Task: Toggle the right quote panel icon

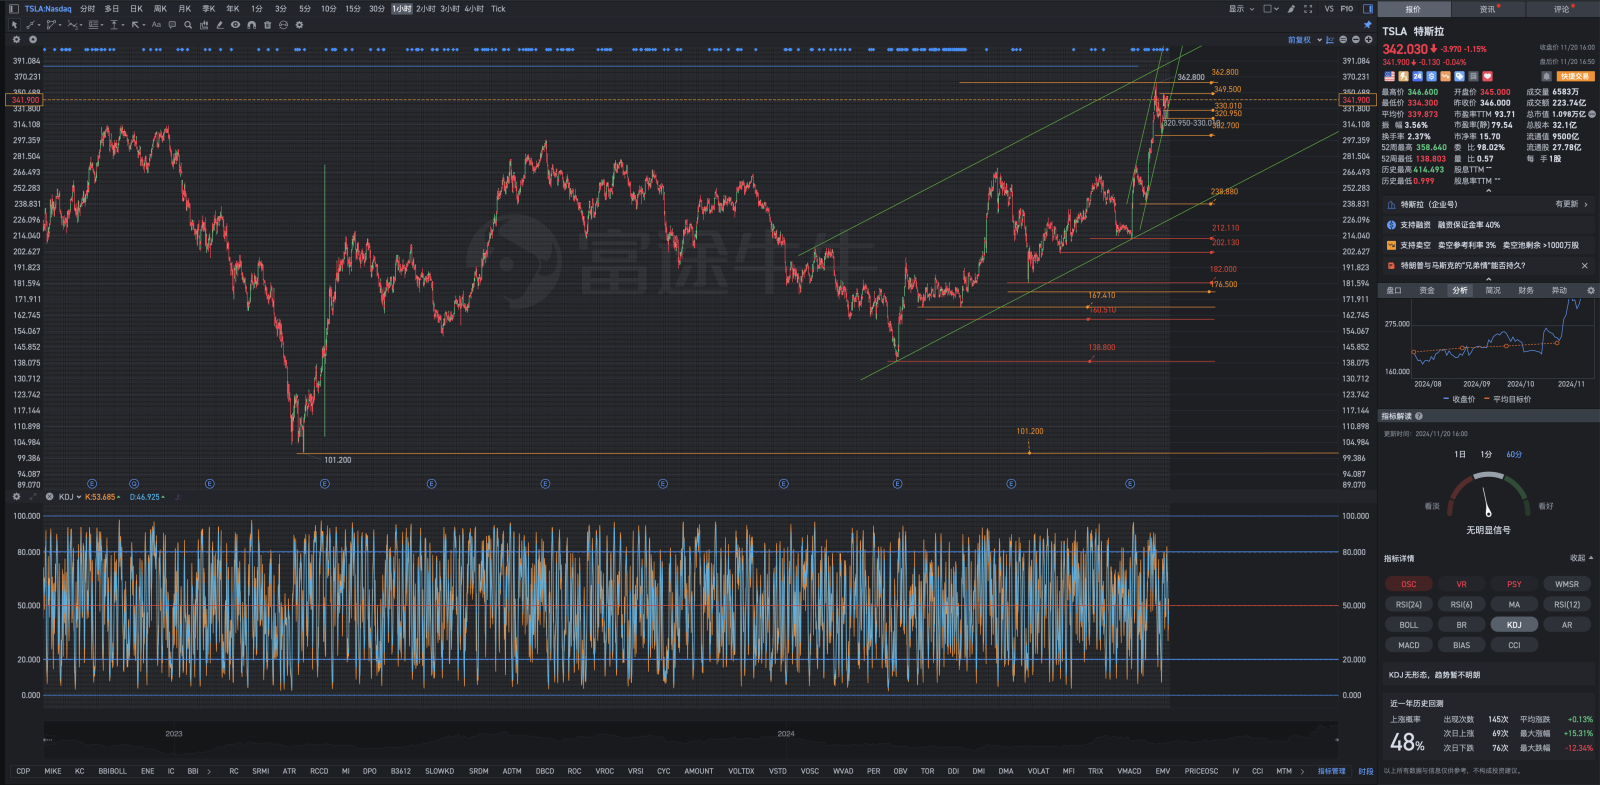Action: coord(1368,9)
